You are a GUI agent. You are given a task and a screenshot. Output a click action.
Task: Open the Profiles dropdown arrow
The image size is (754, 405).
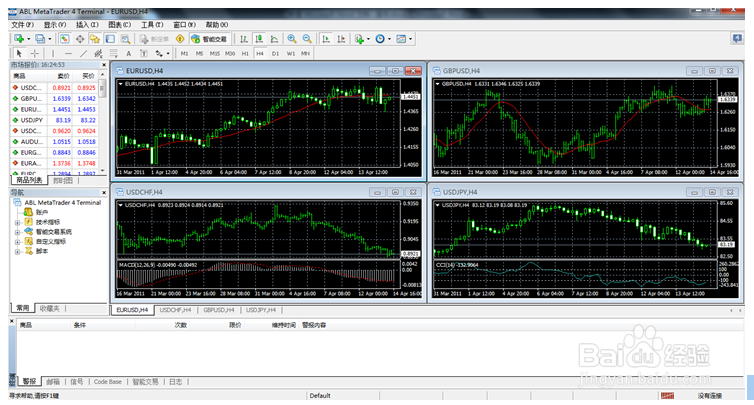pos(50,39)
